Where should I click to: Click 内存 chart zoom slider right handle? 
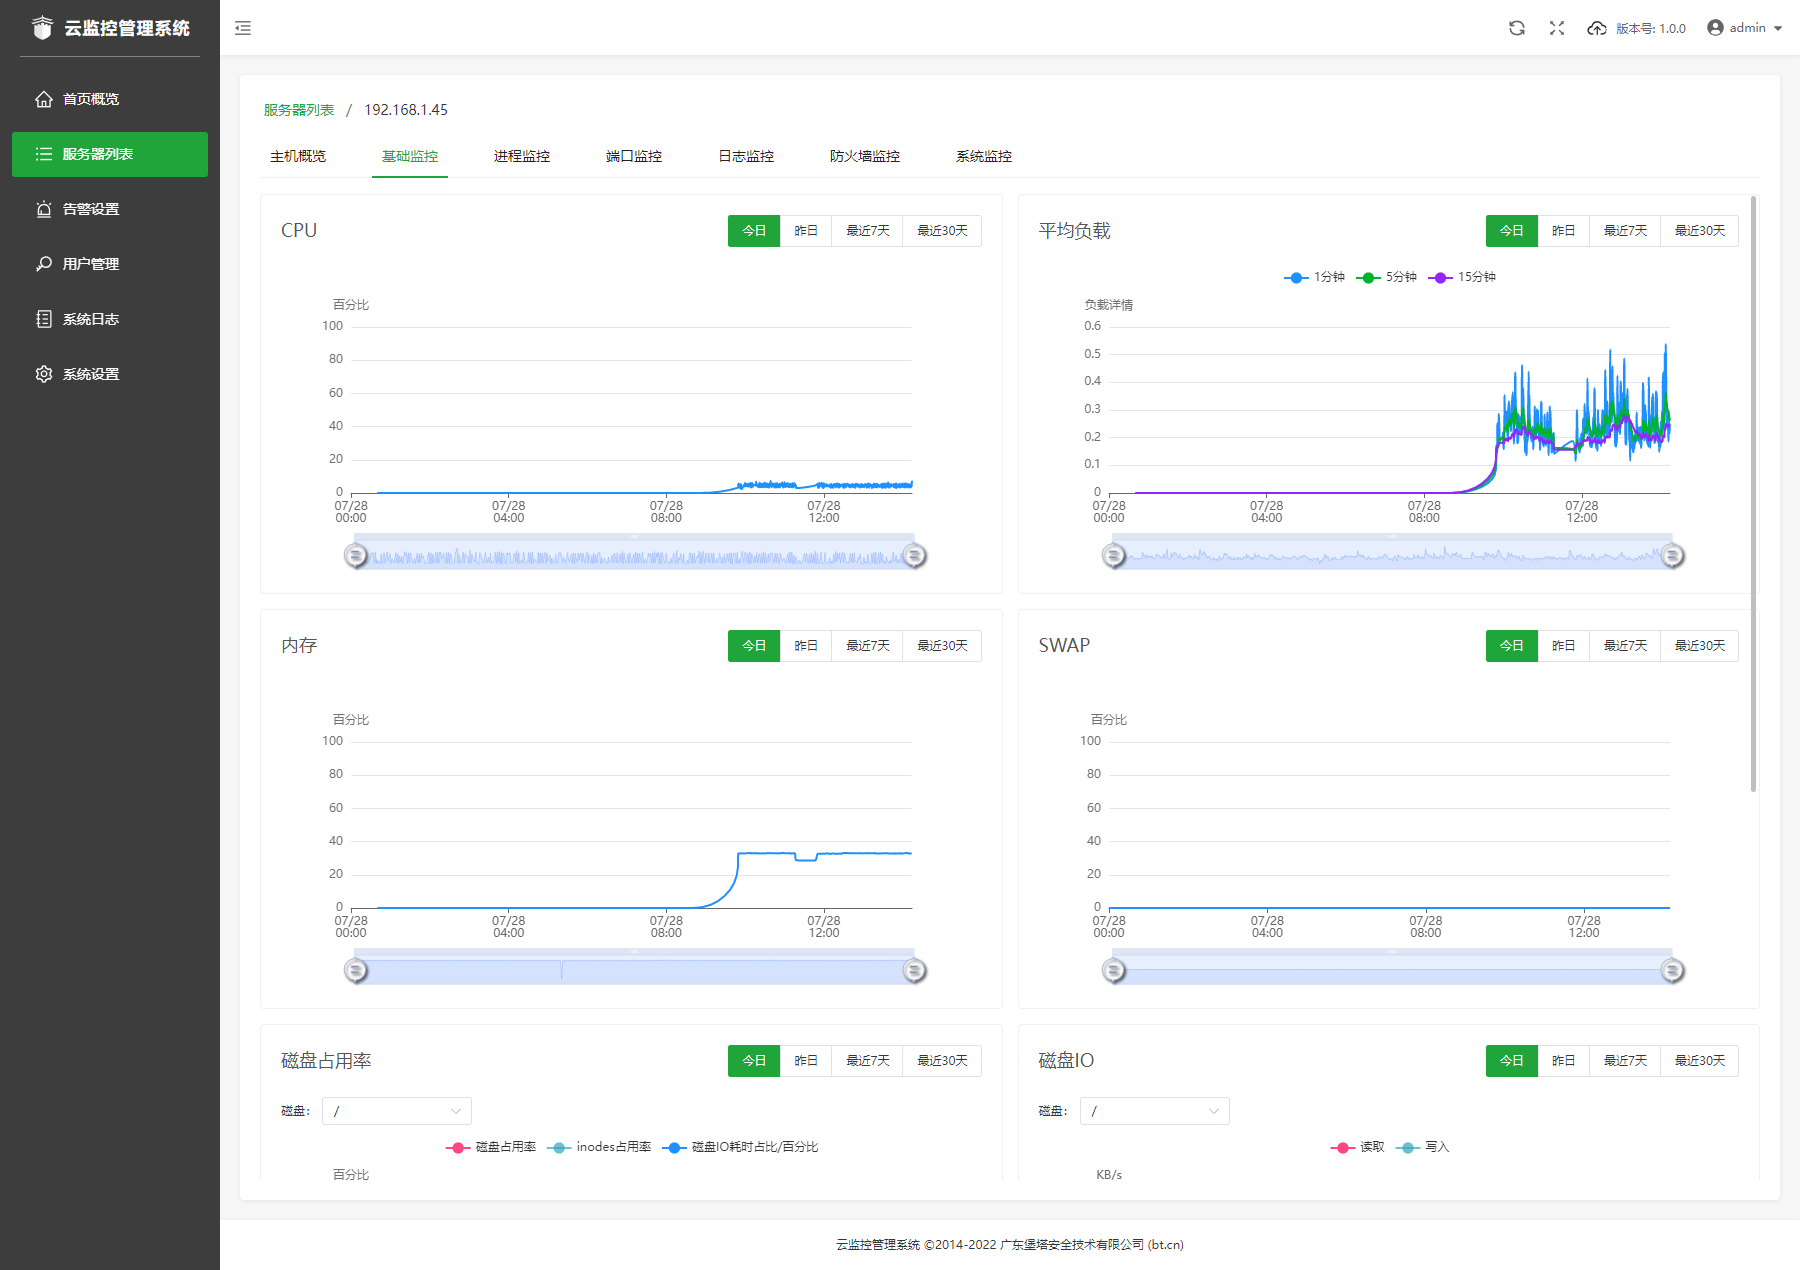point(914,971)
